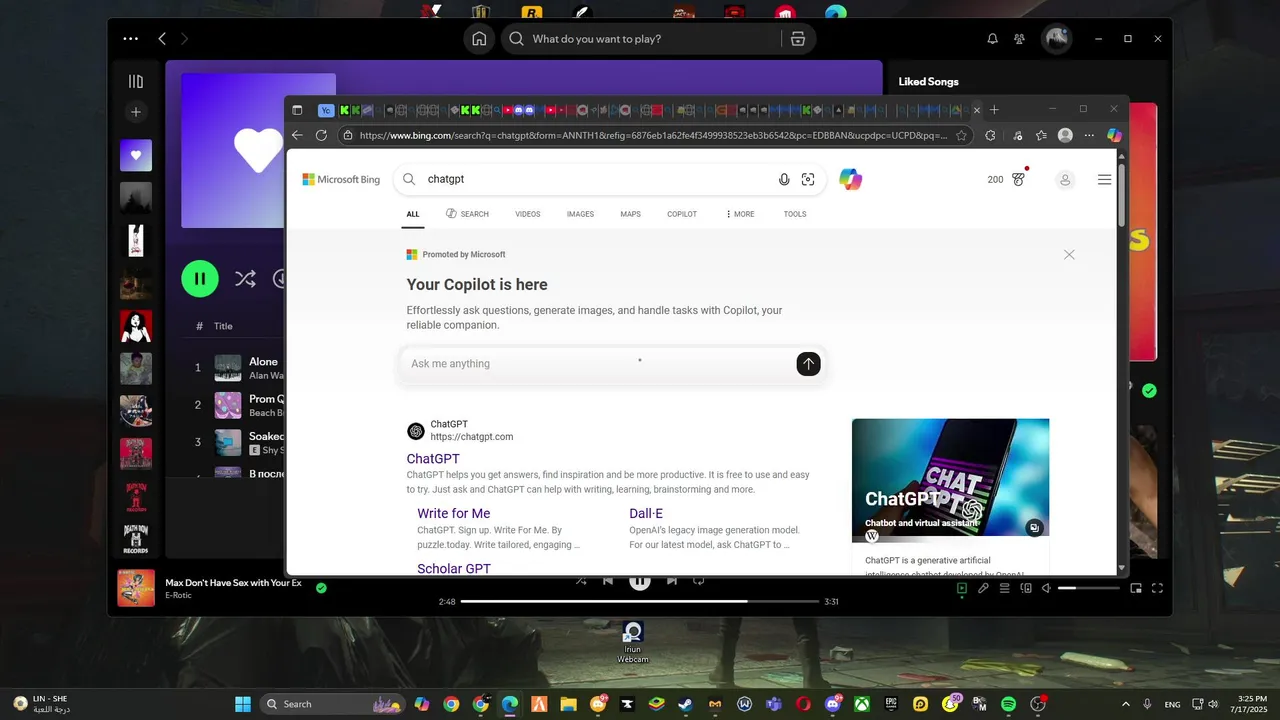Expand Bing MORE menu
This screenshot has width=1280, height=720.
[x=741, y=214]
